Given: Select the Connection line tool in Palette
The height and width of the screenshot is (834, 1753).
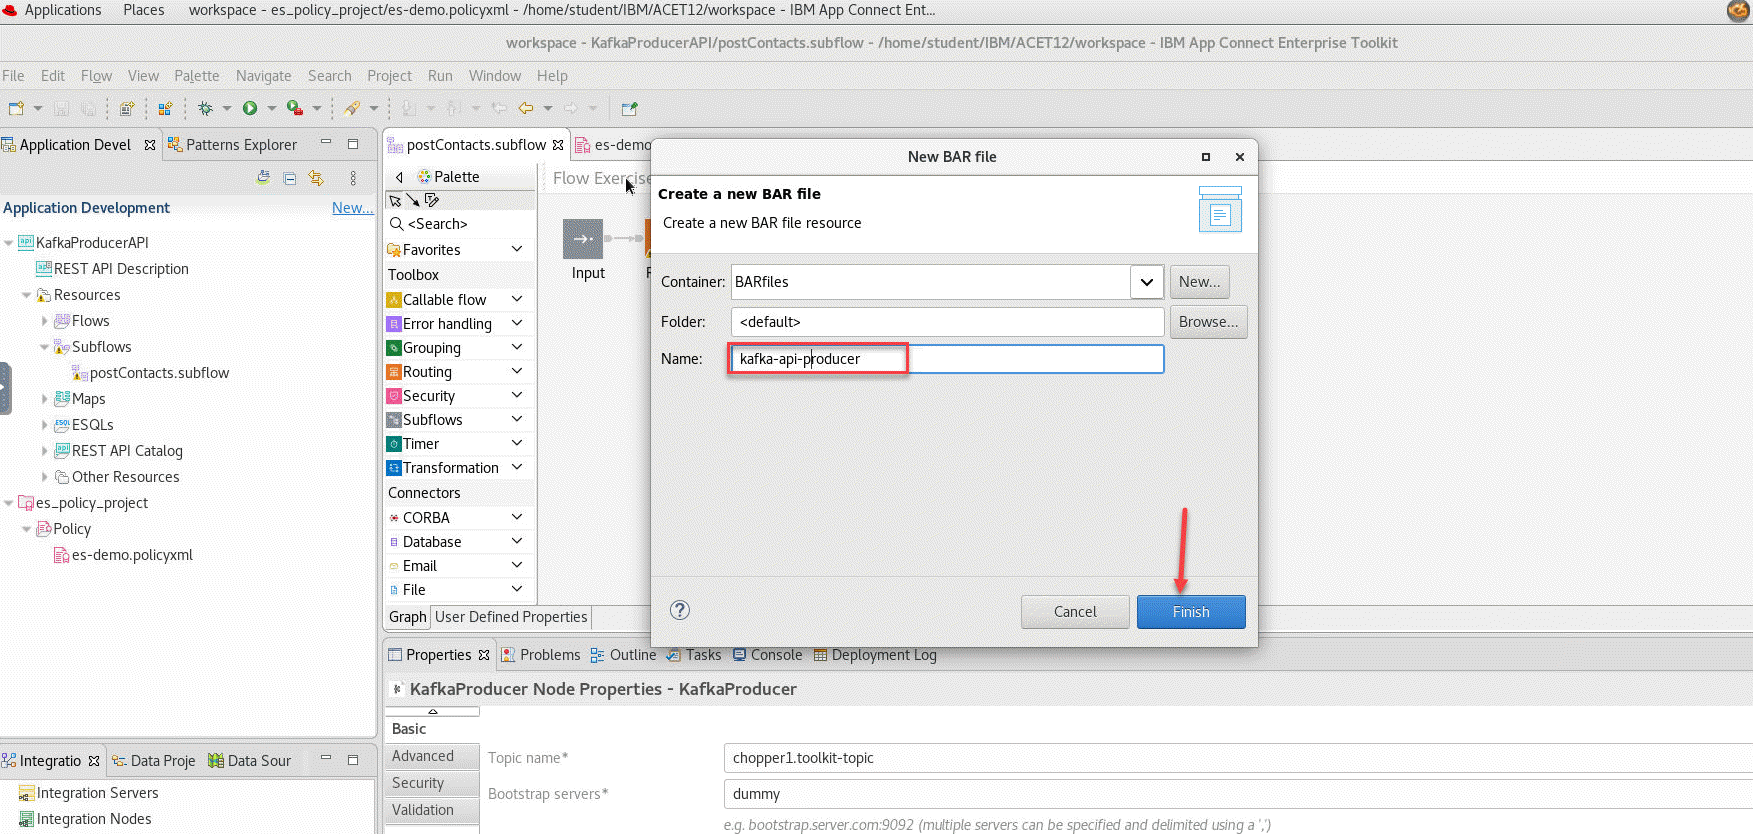Looking at the screenshot, I should click(412, 200).
